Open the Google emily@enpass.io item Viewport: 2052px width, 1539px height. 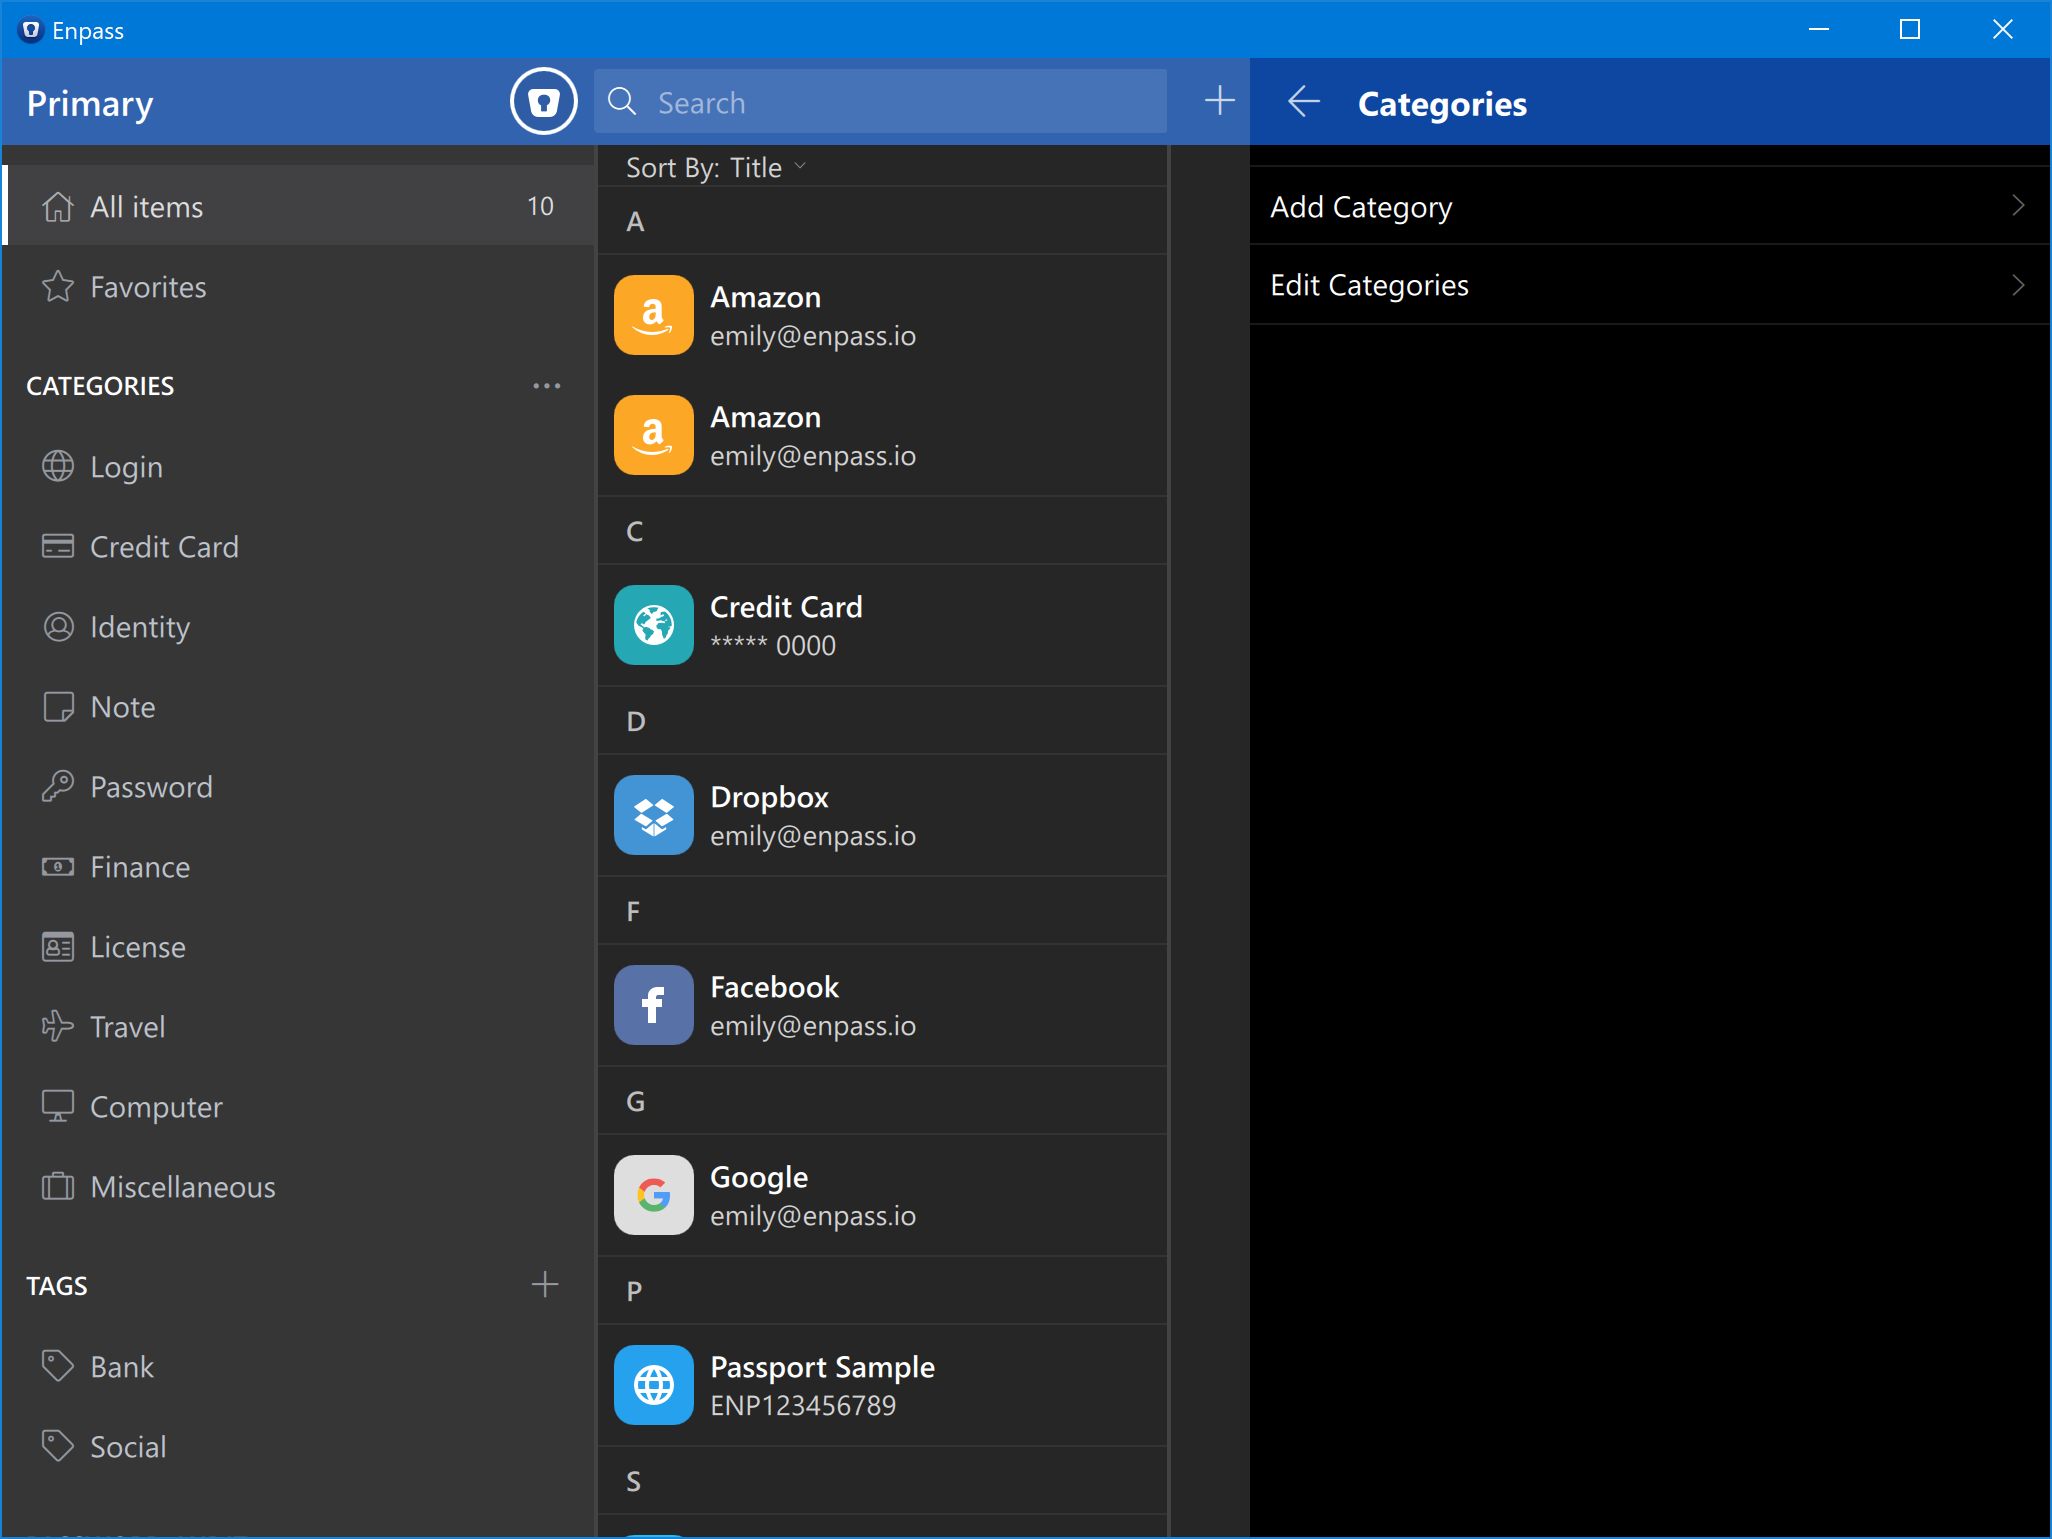coord(883,1195)
